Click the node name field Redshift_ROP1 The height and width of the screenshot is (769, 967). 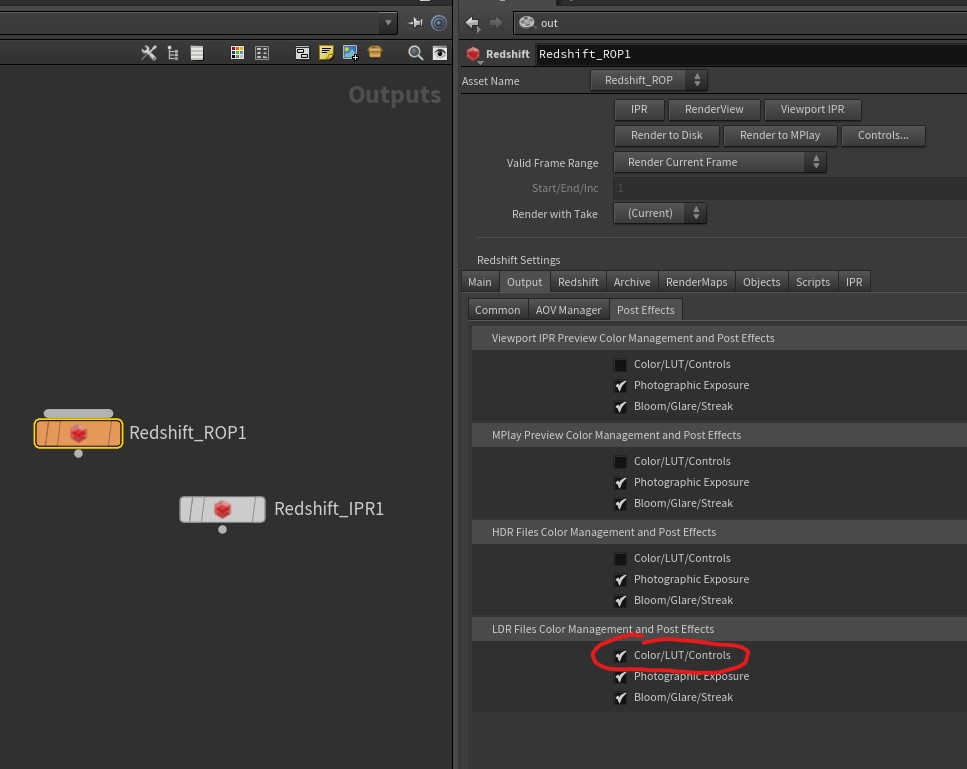pyautogui.click(x=751, y=54)
